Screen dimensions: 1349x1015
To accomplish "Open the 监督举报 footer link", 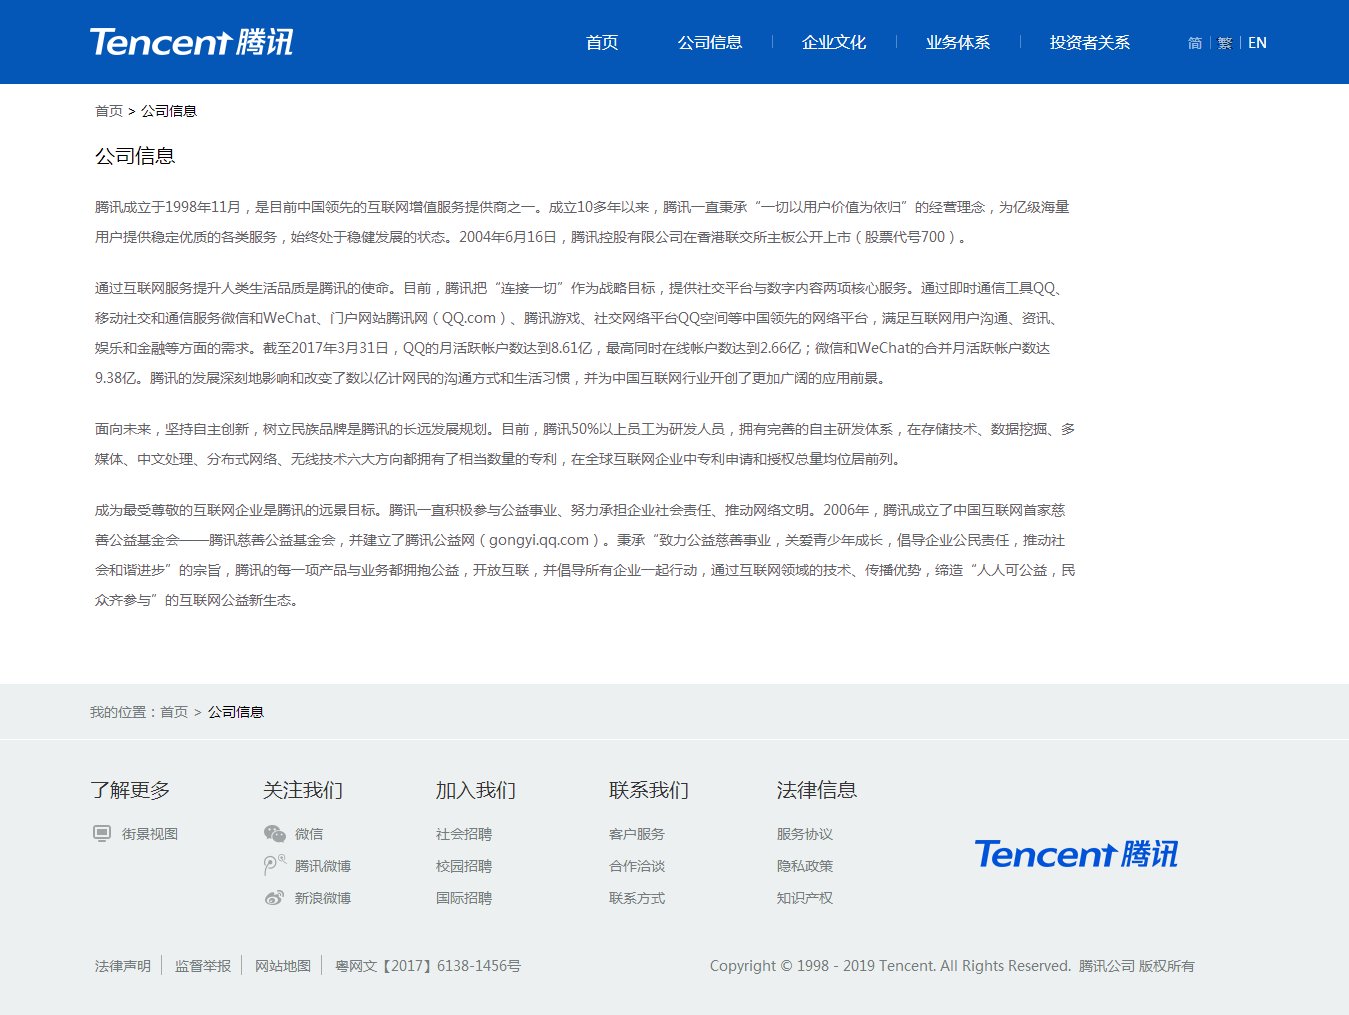I will pyautogui.click(x=203, y=966).
